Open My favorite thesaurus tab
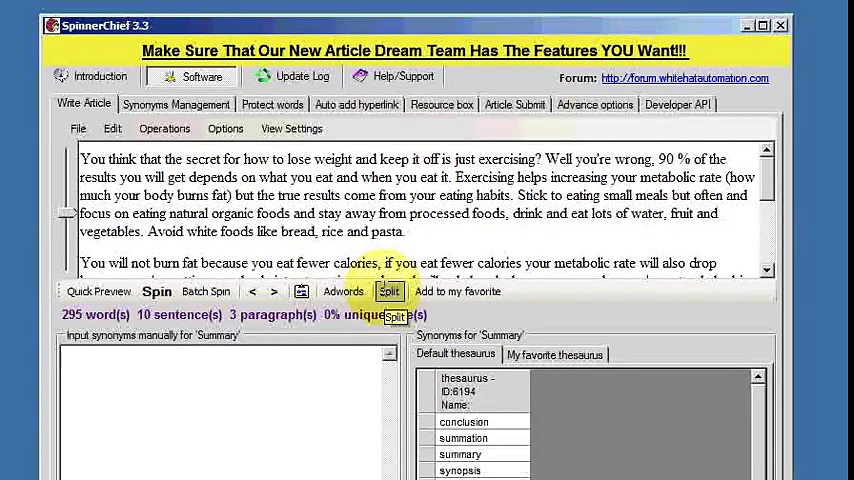This screenshot has width=854, height=480. pos(554,355)
